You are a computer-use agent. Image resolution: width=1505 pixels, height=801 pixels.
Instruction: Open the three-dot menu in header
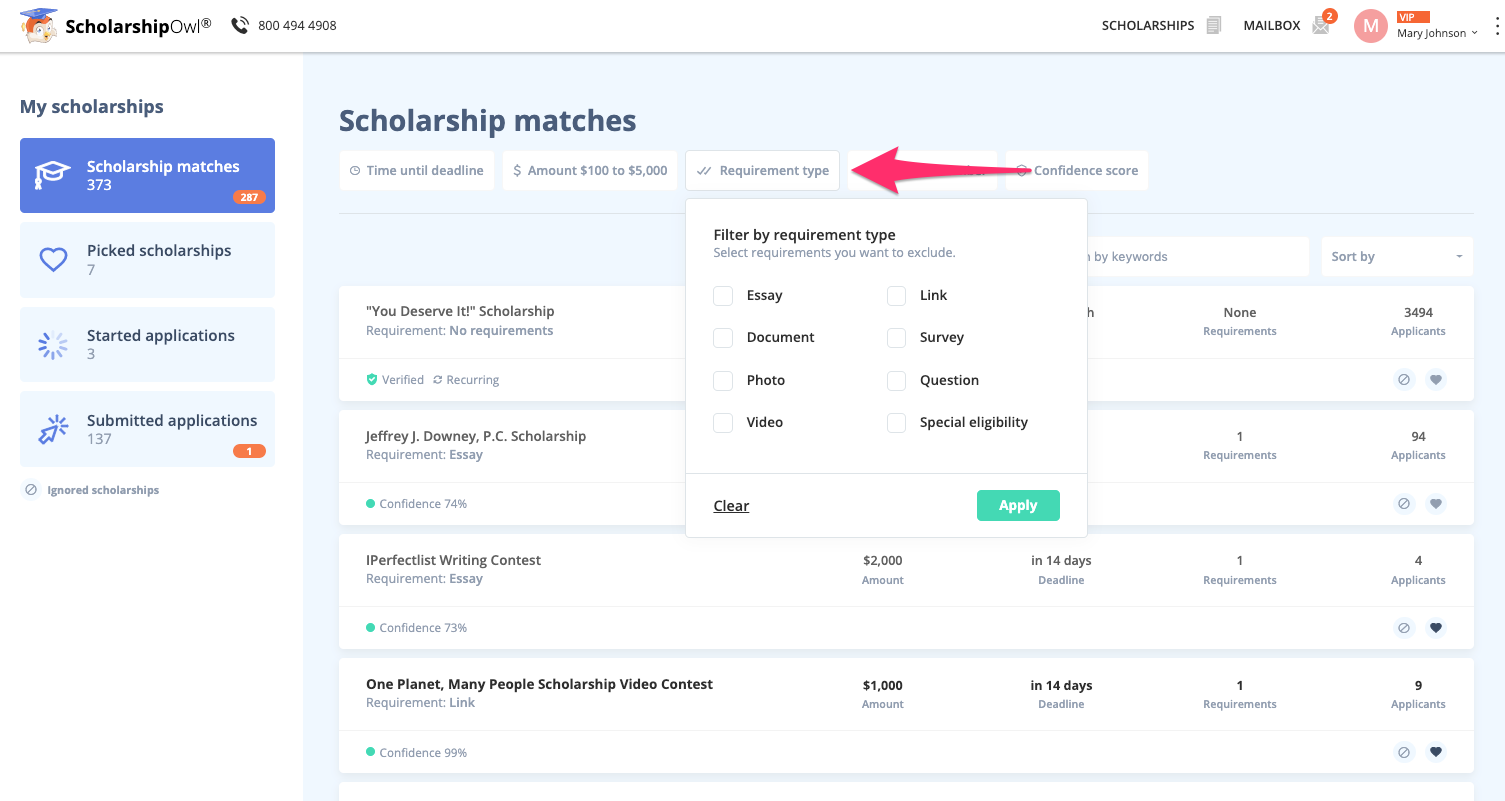pos(1496,26)
